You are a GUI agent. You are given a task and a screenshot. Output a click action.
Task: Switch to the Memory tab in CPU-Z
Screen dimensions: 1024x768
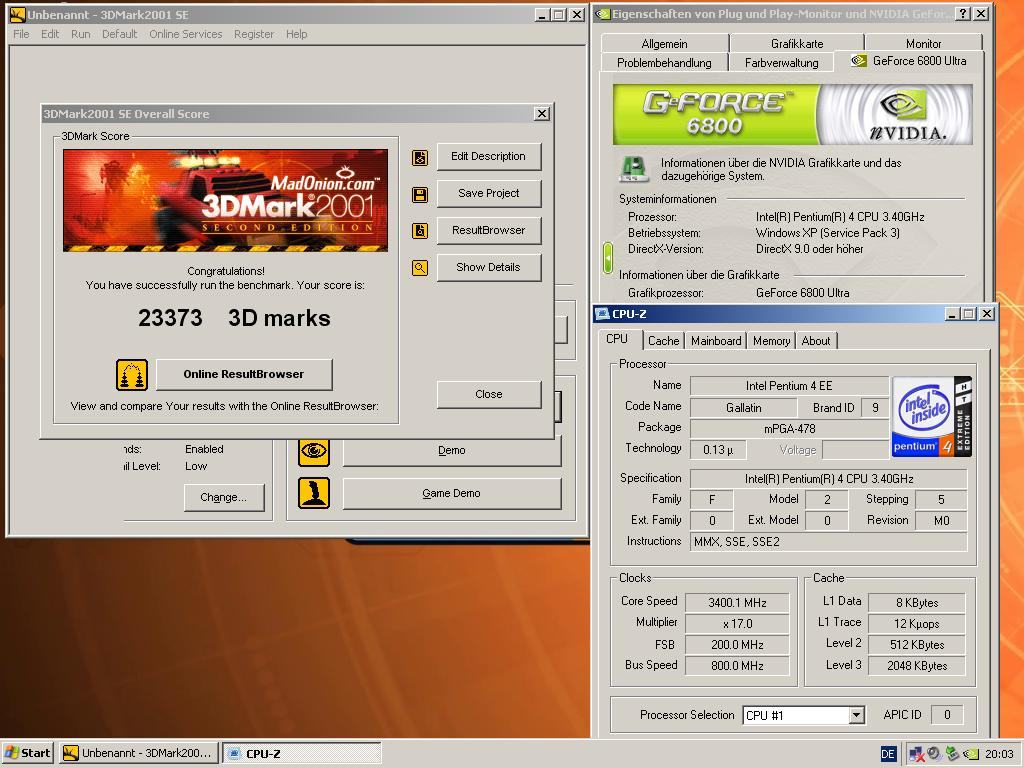tap(771, 341)
